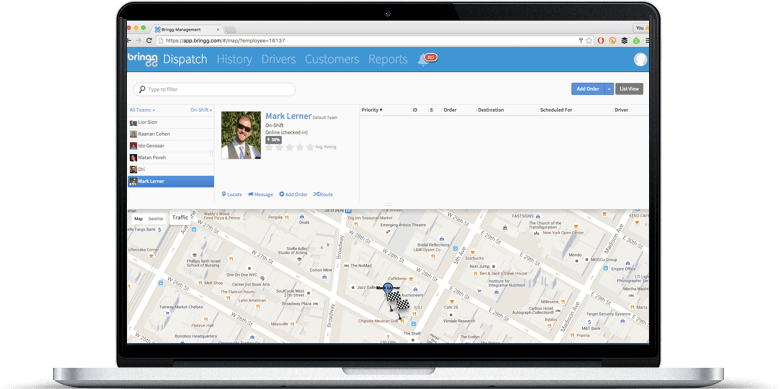Click the Locate driver pin icon
This screenshot has height=389, width=781.
point(224,194)
